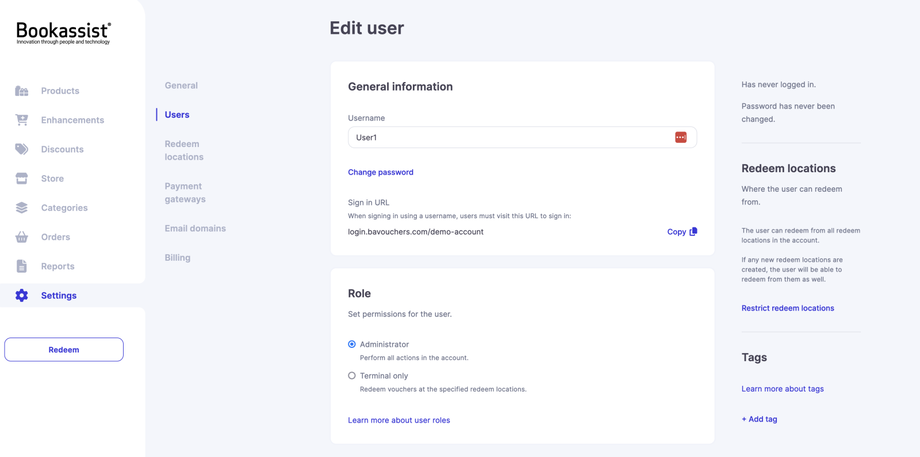
Task: Select the Administrator role radio button
Action: pyautogui.click(x=352, y=344)
